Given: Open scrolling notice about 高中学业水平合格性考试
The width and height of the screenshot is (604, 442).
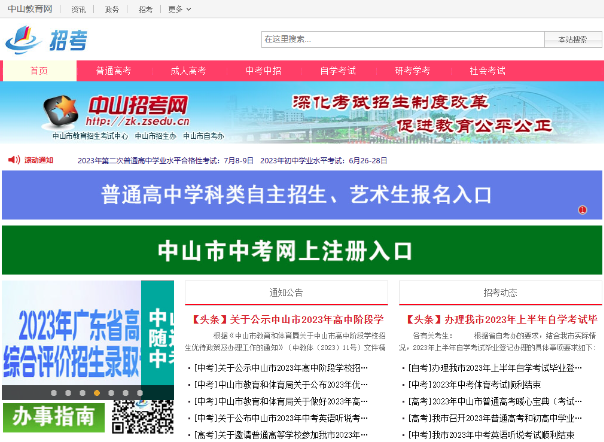Looking at the screenshot, I should pos(166,160).
